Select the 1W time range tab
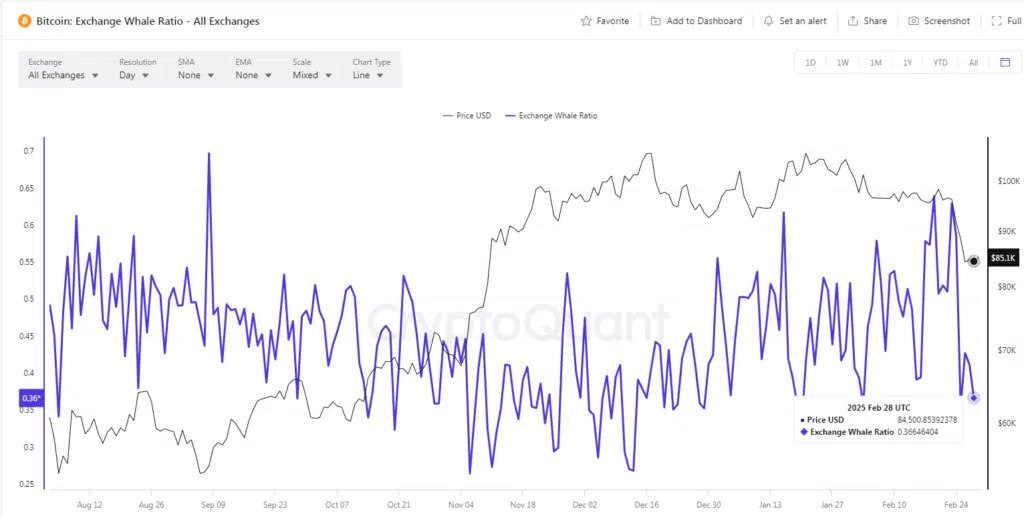This screenshot has width=1024, height=517. tap(842, 63)
